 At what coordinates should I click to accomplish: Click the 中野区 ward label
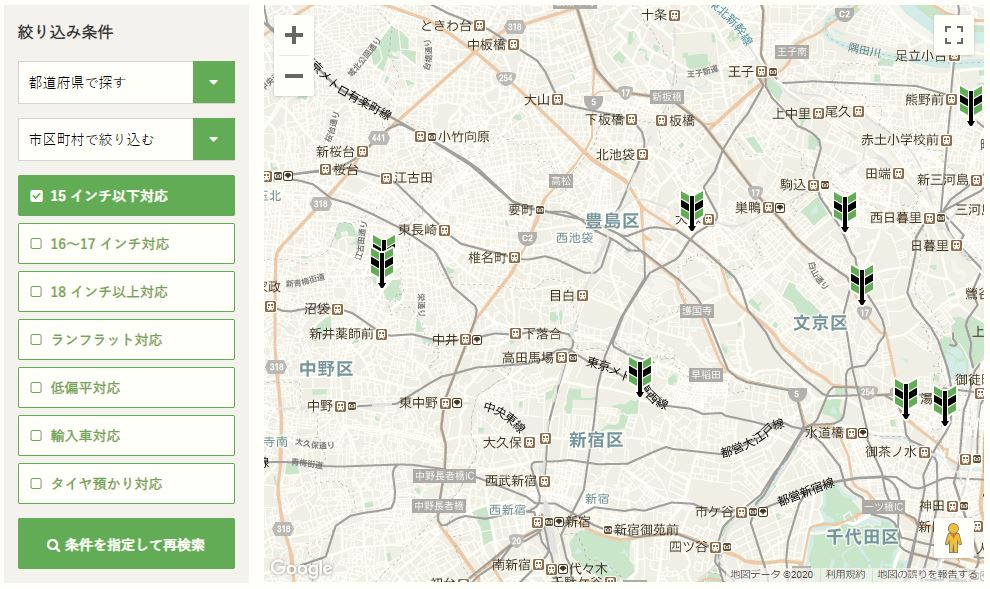[x=326, y=368]
